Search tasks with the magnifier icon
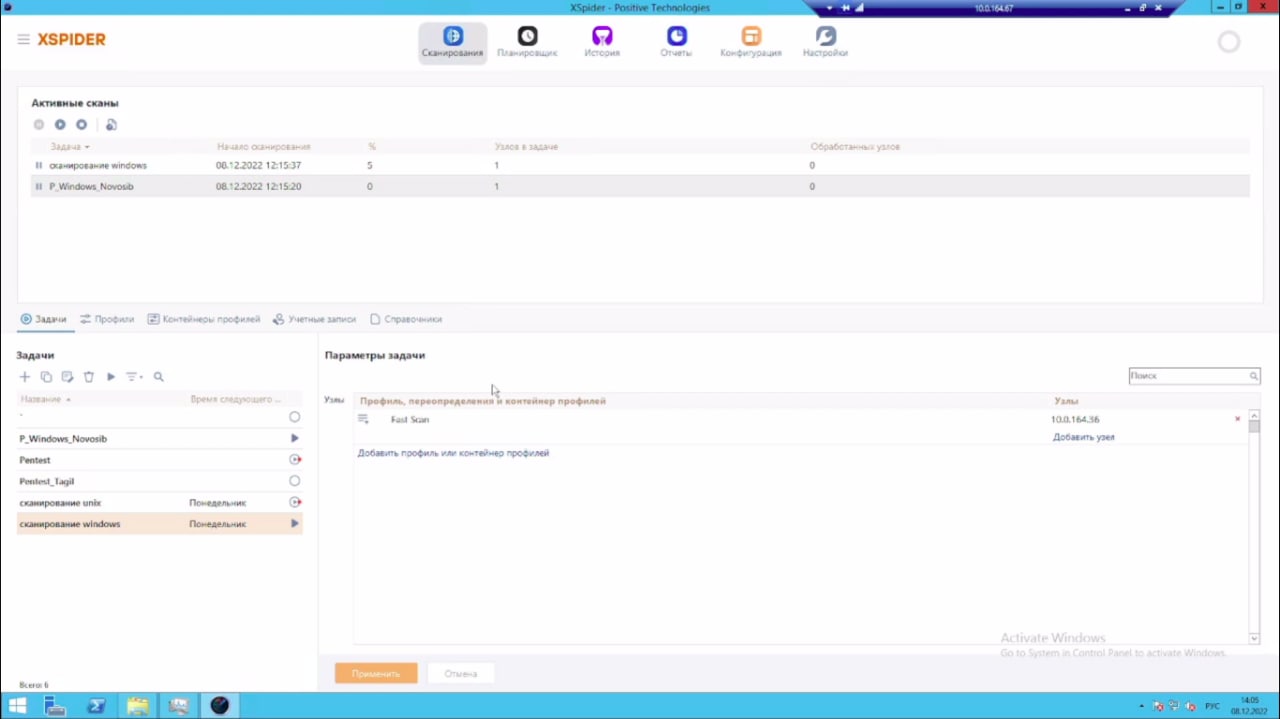Screen dimensions: 1280x719 pos(158,377)
